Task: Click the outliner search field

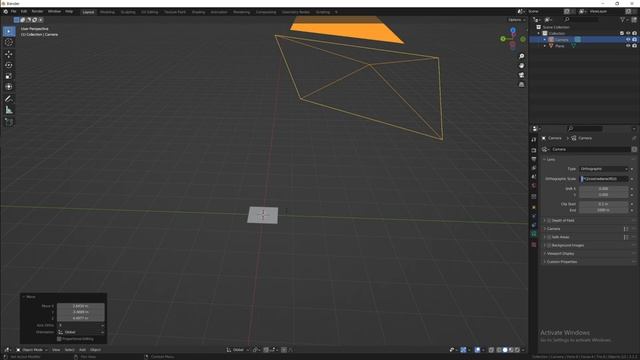Action: pos(582,19)
